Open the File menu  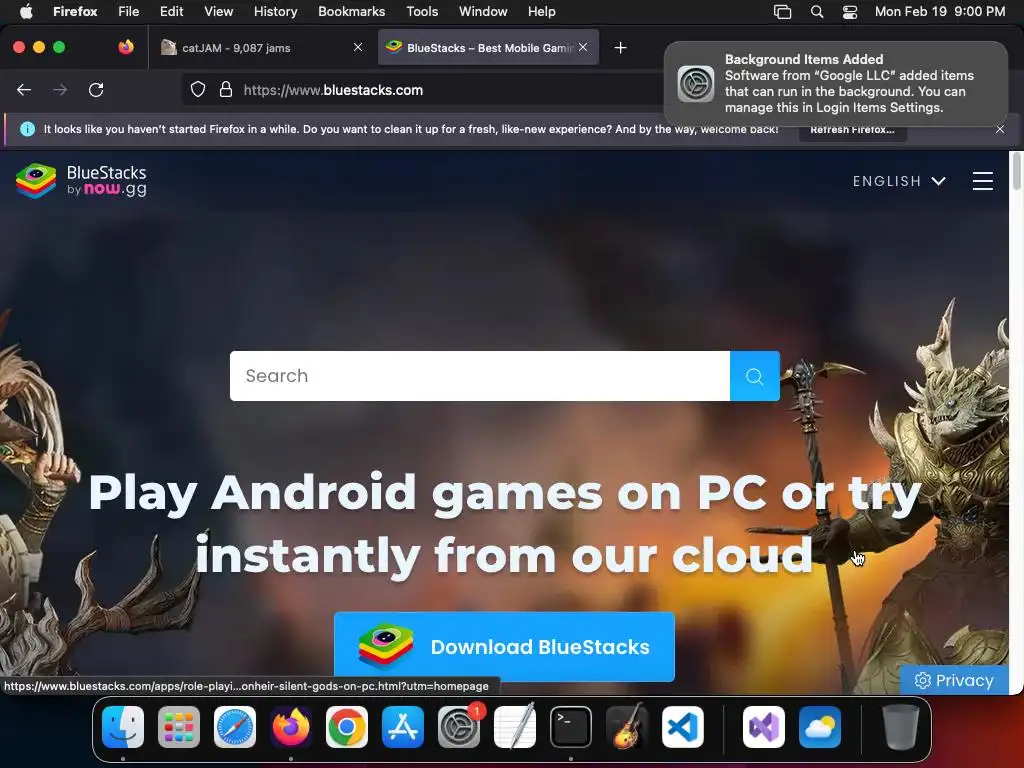[x=129, y=12]
